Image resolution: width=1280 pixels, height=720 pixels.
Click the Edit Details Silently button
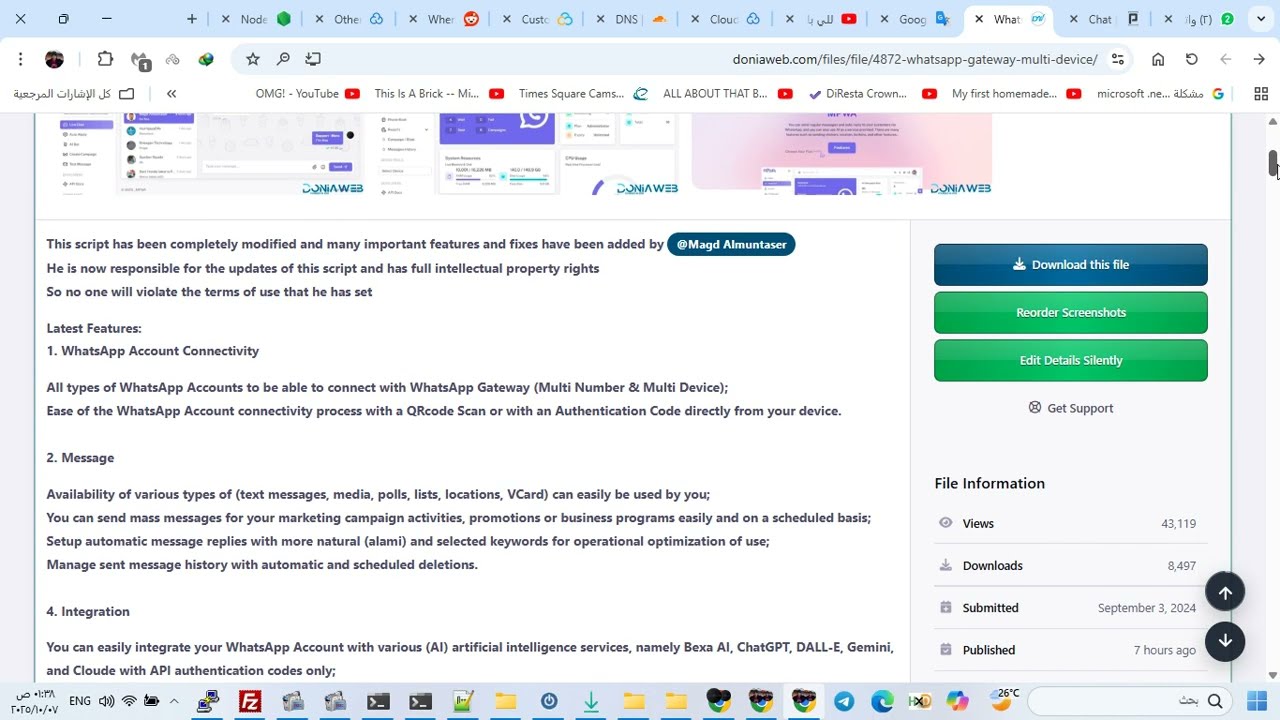coord(1071,360)
